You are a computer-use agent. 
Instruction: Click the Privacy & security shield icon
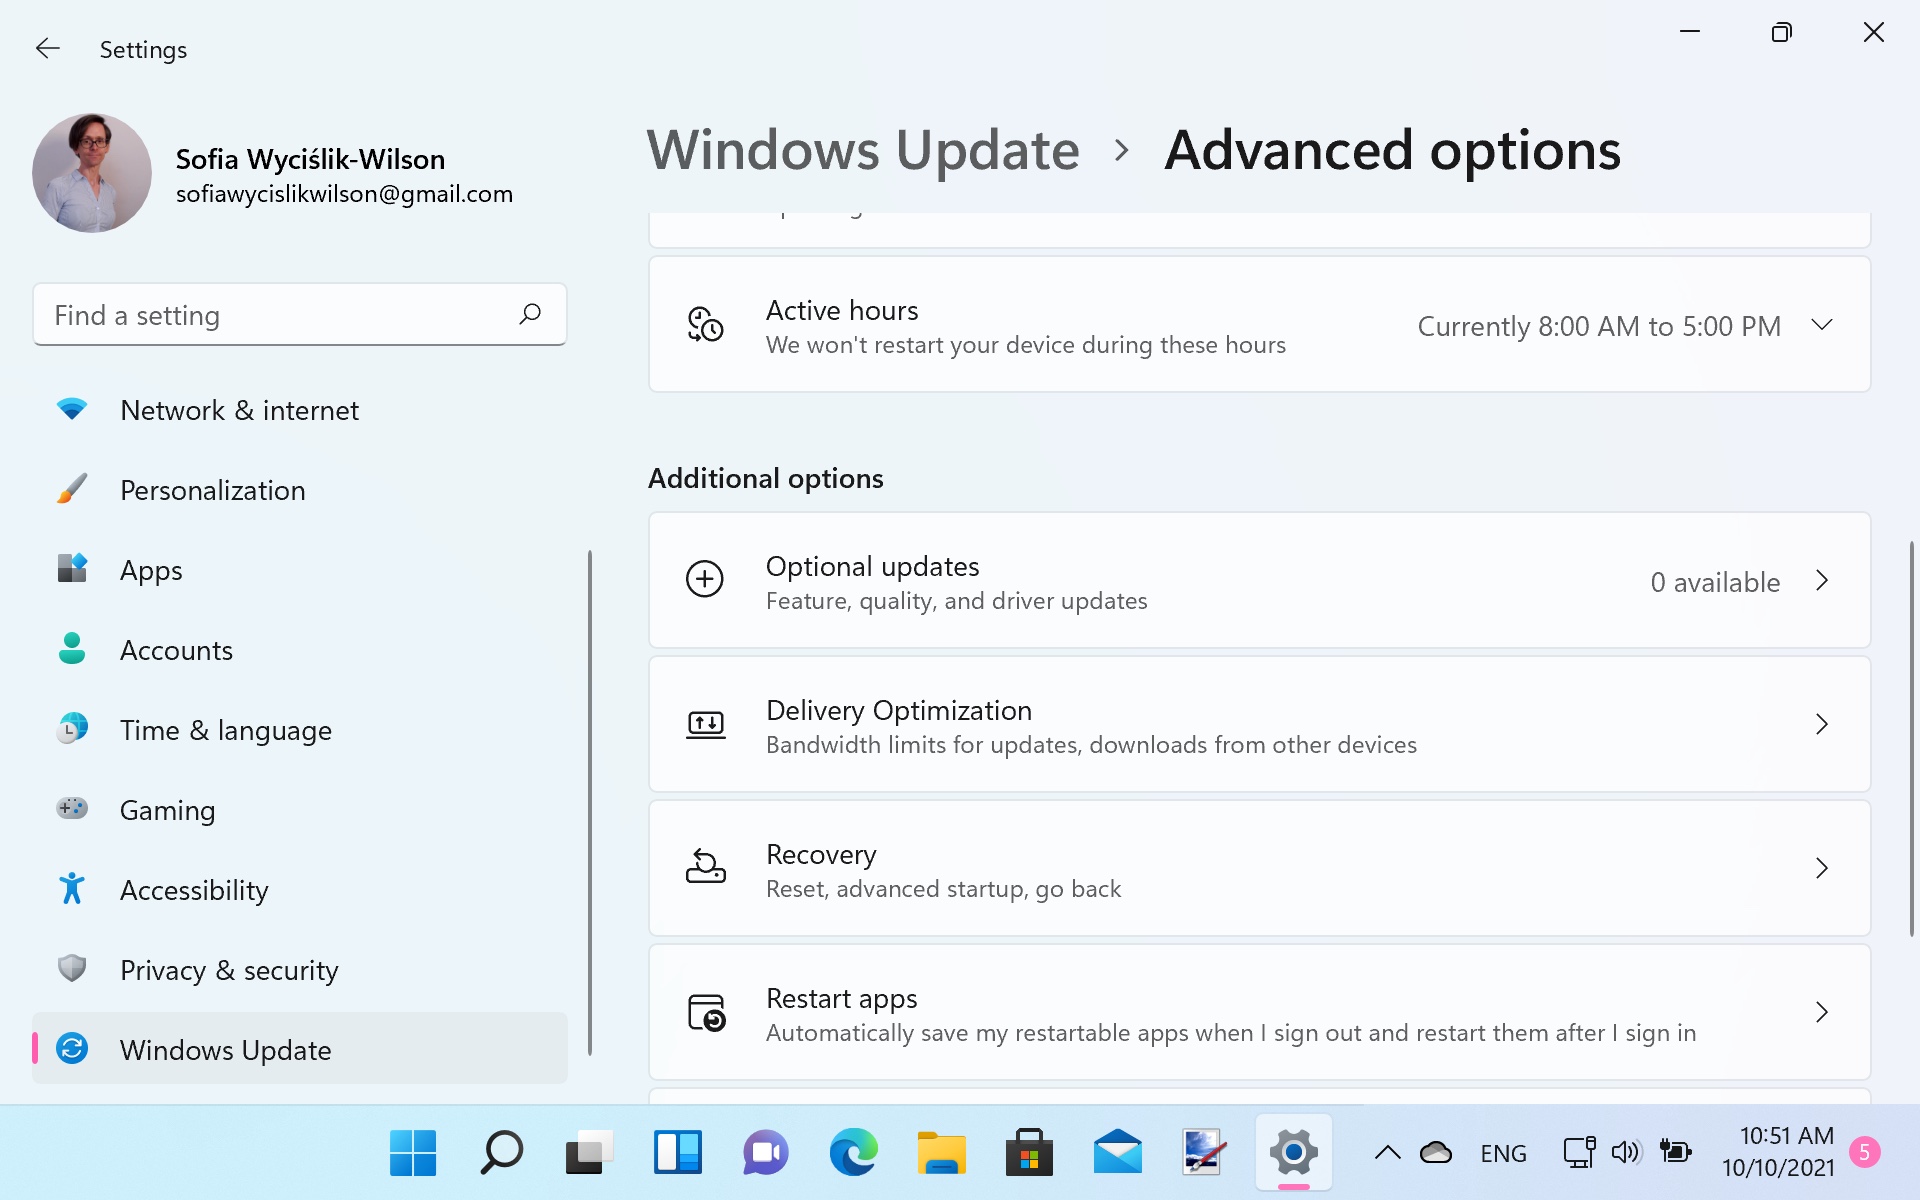click(72, 968)
